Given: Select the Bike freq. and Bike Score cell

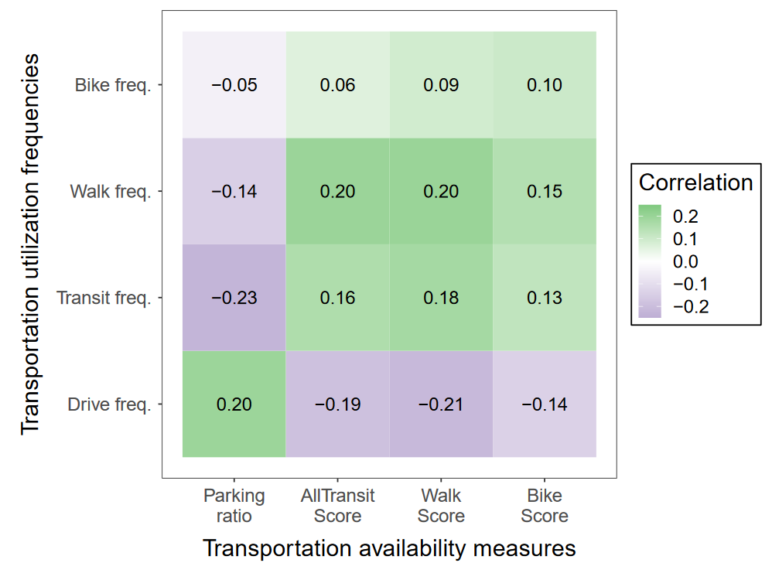Looking at the screenshot, I should pos(545,85).
